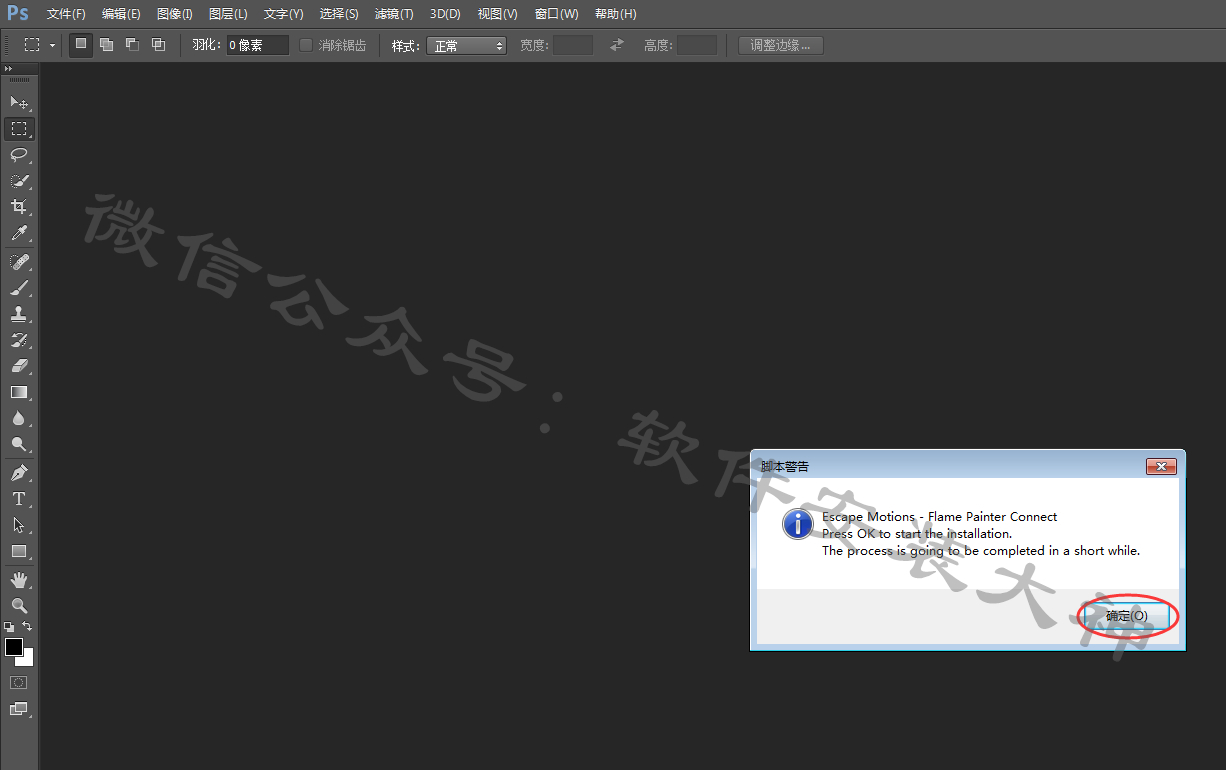
Task: Click the 宽度 width input field
Action: point(573,45)
